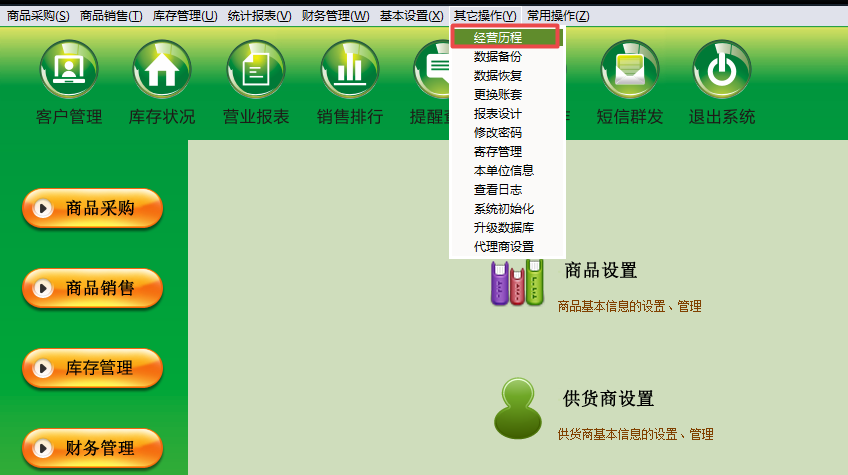Click the 库存状况 house icon
This screenshot has width=848, height=475.
pyautogui.click(x=162, y=70)
